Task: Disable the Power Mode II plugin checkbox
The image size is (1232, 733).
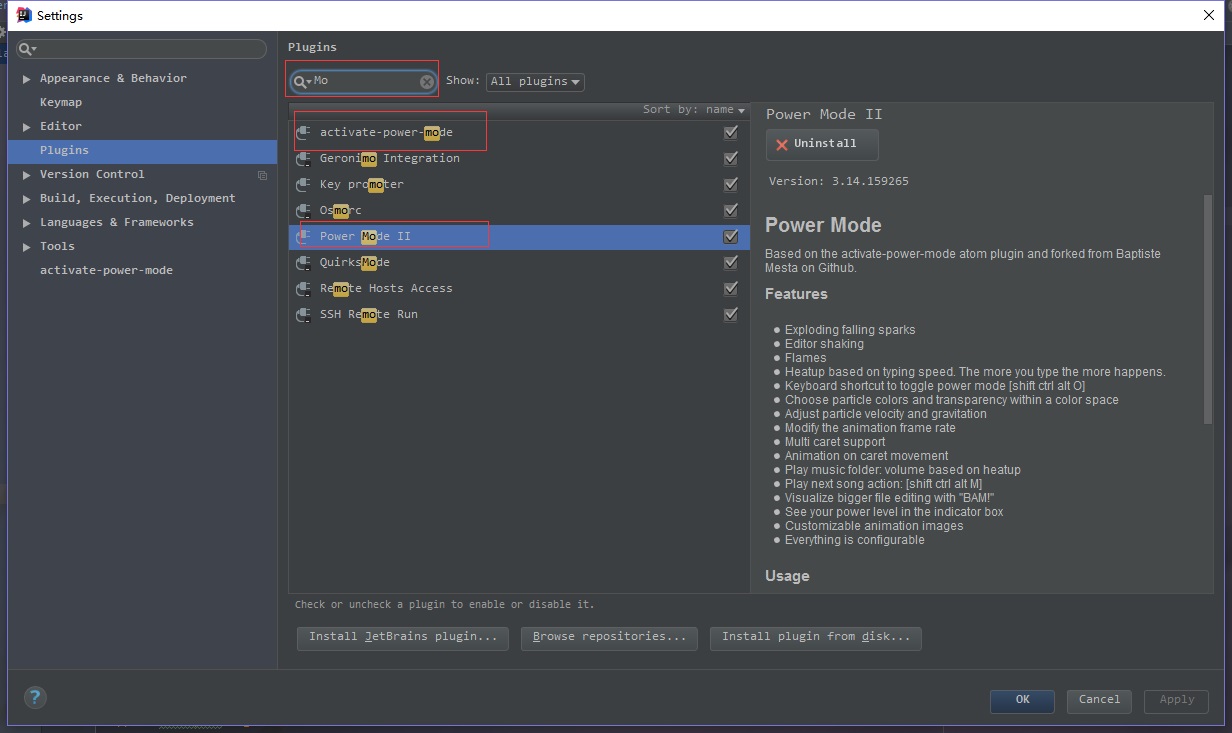Action: tap(731, 237)
